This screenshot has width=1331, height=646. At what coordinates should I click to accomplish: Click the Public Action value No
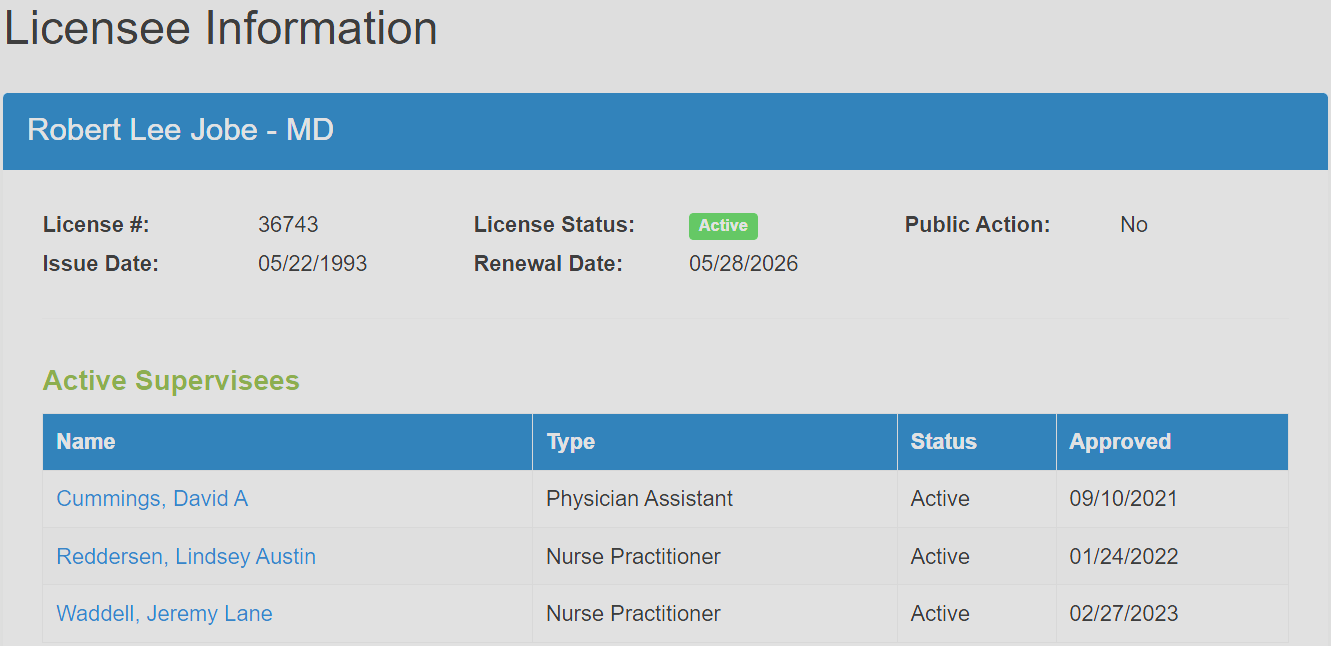[1133, 225]
